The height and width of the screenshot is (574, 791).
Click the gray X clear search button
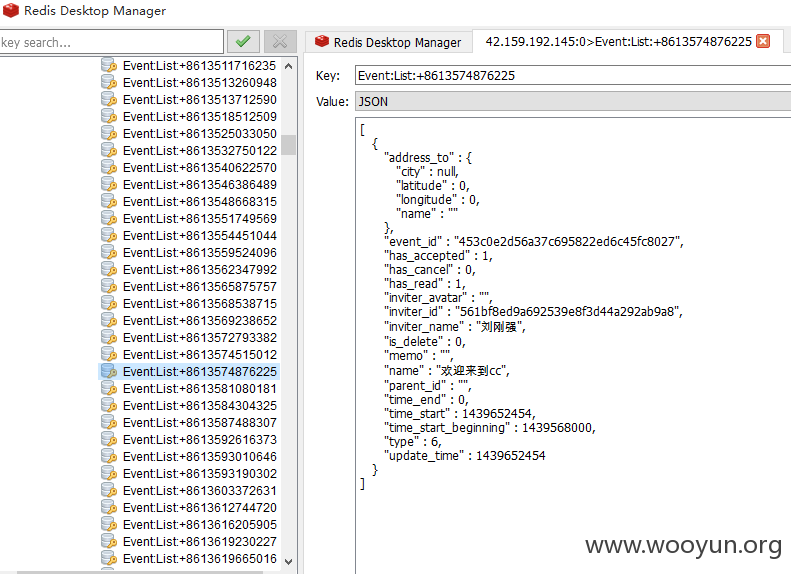coord(280,41)
